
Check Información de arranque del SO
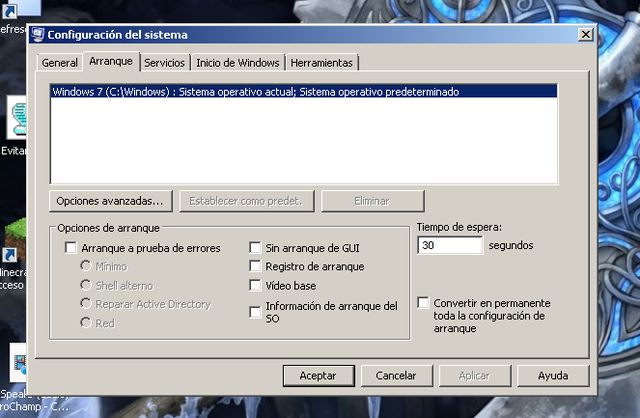[255, 312]
